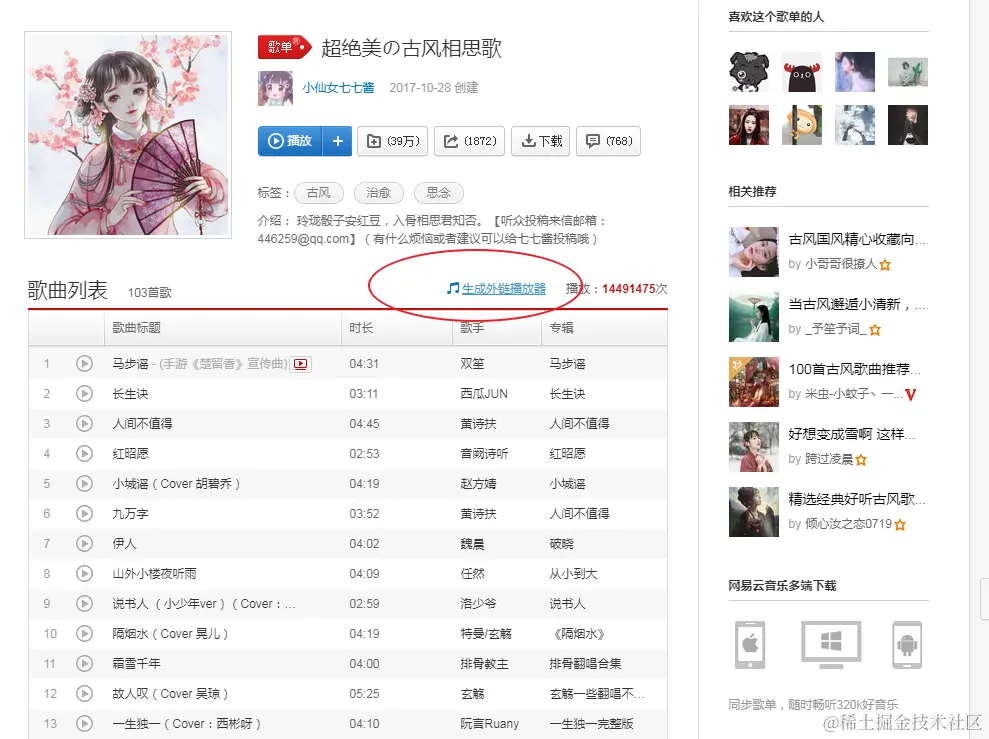Viewport: 989px width, 739px height.
Task: Open album 从小到大
Action: tap(573, 573)
